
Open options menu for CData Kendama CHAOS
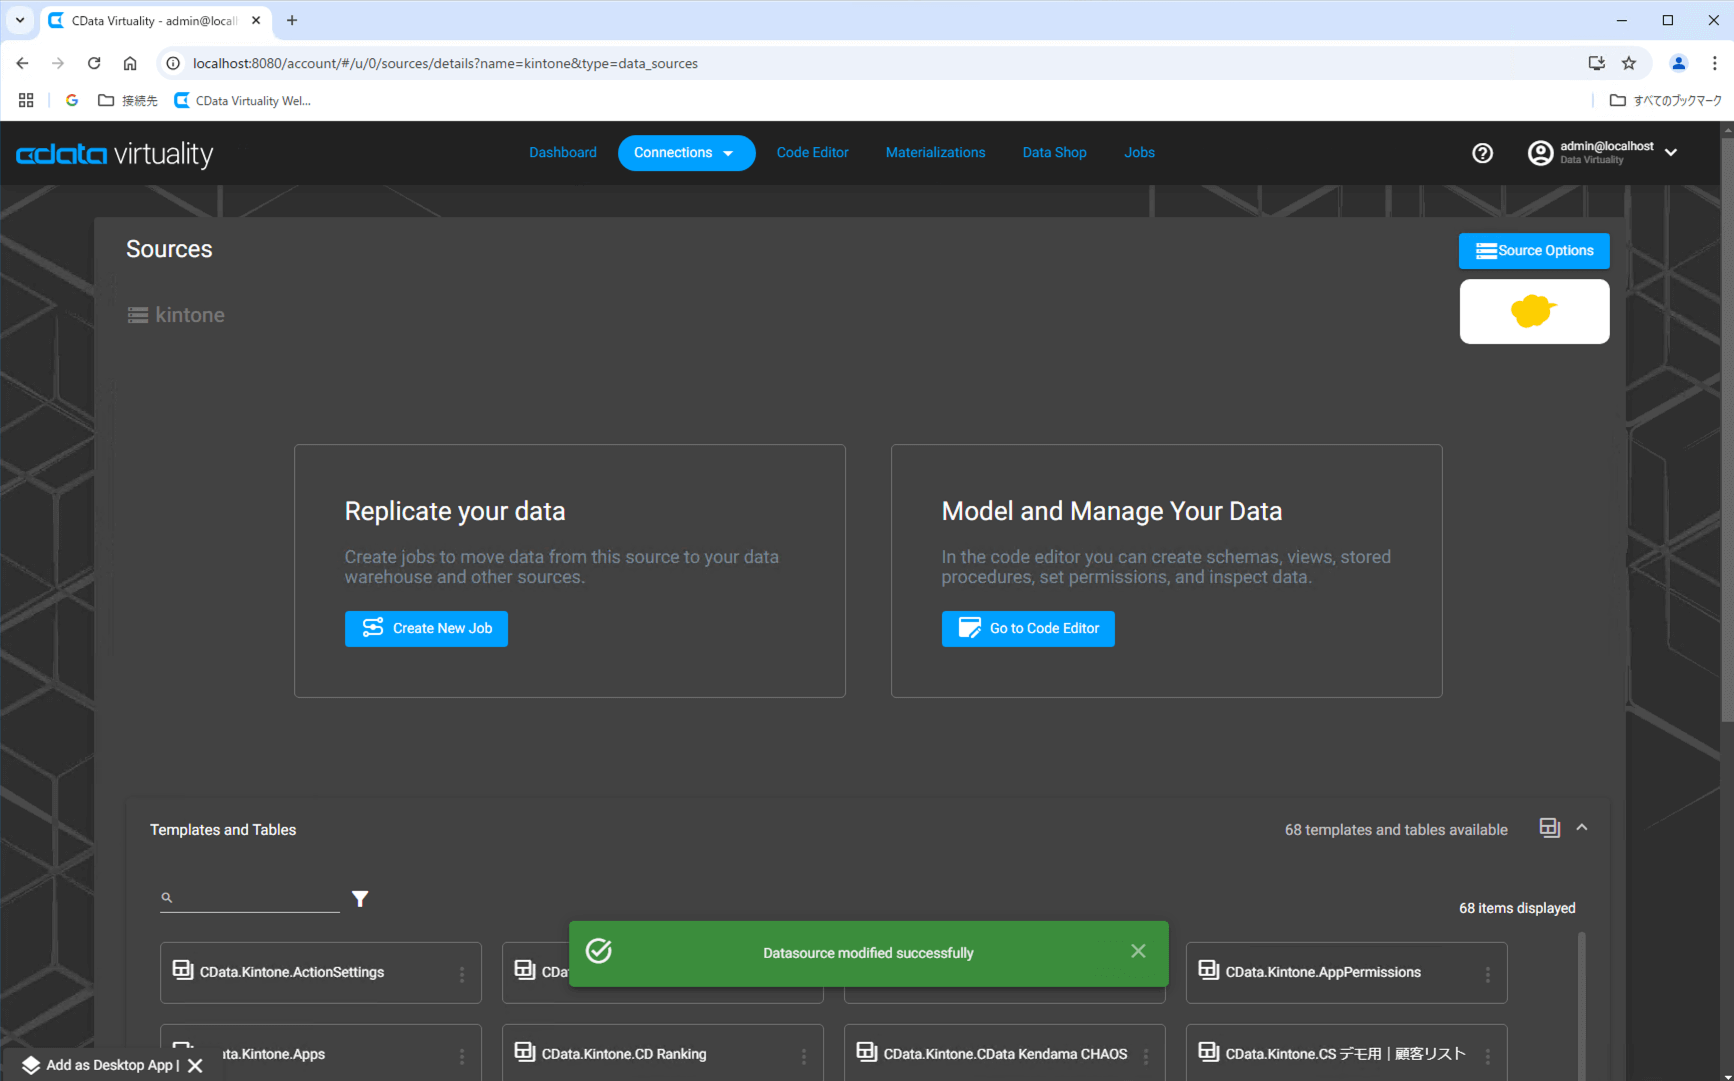tap(1146, 1056)
